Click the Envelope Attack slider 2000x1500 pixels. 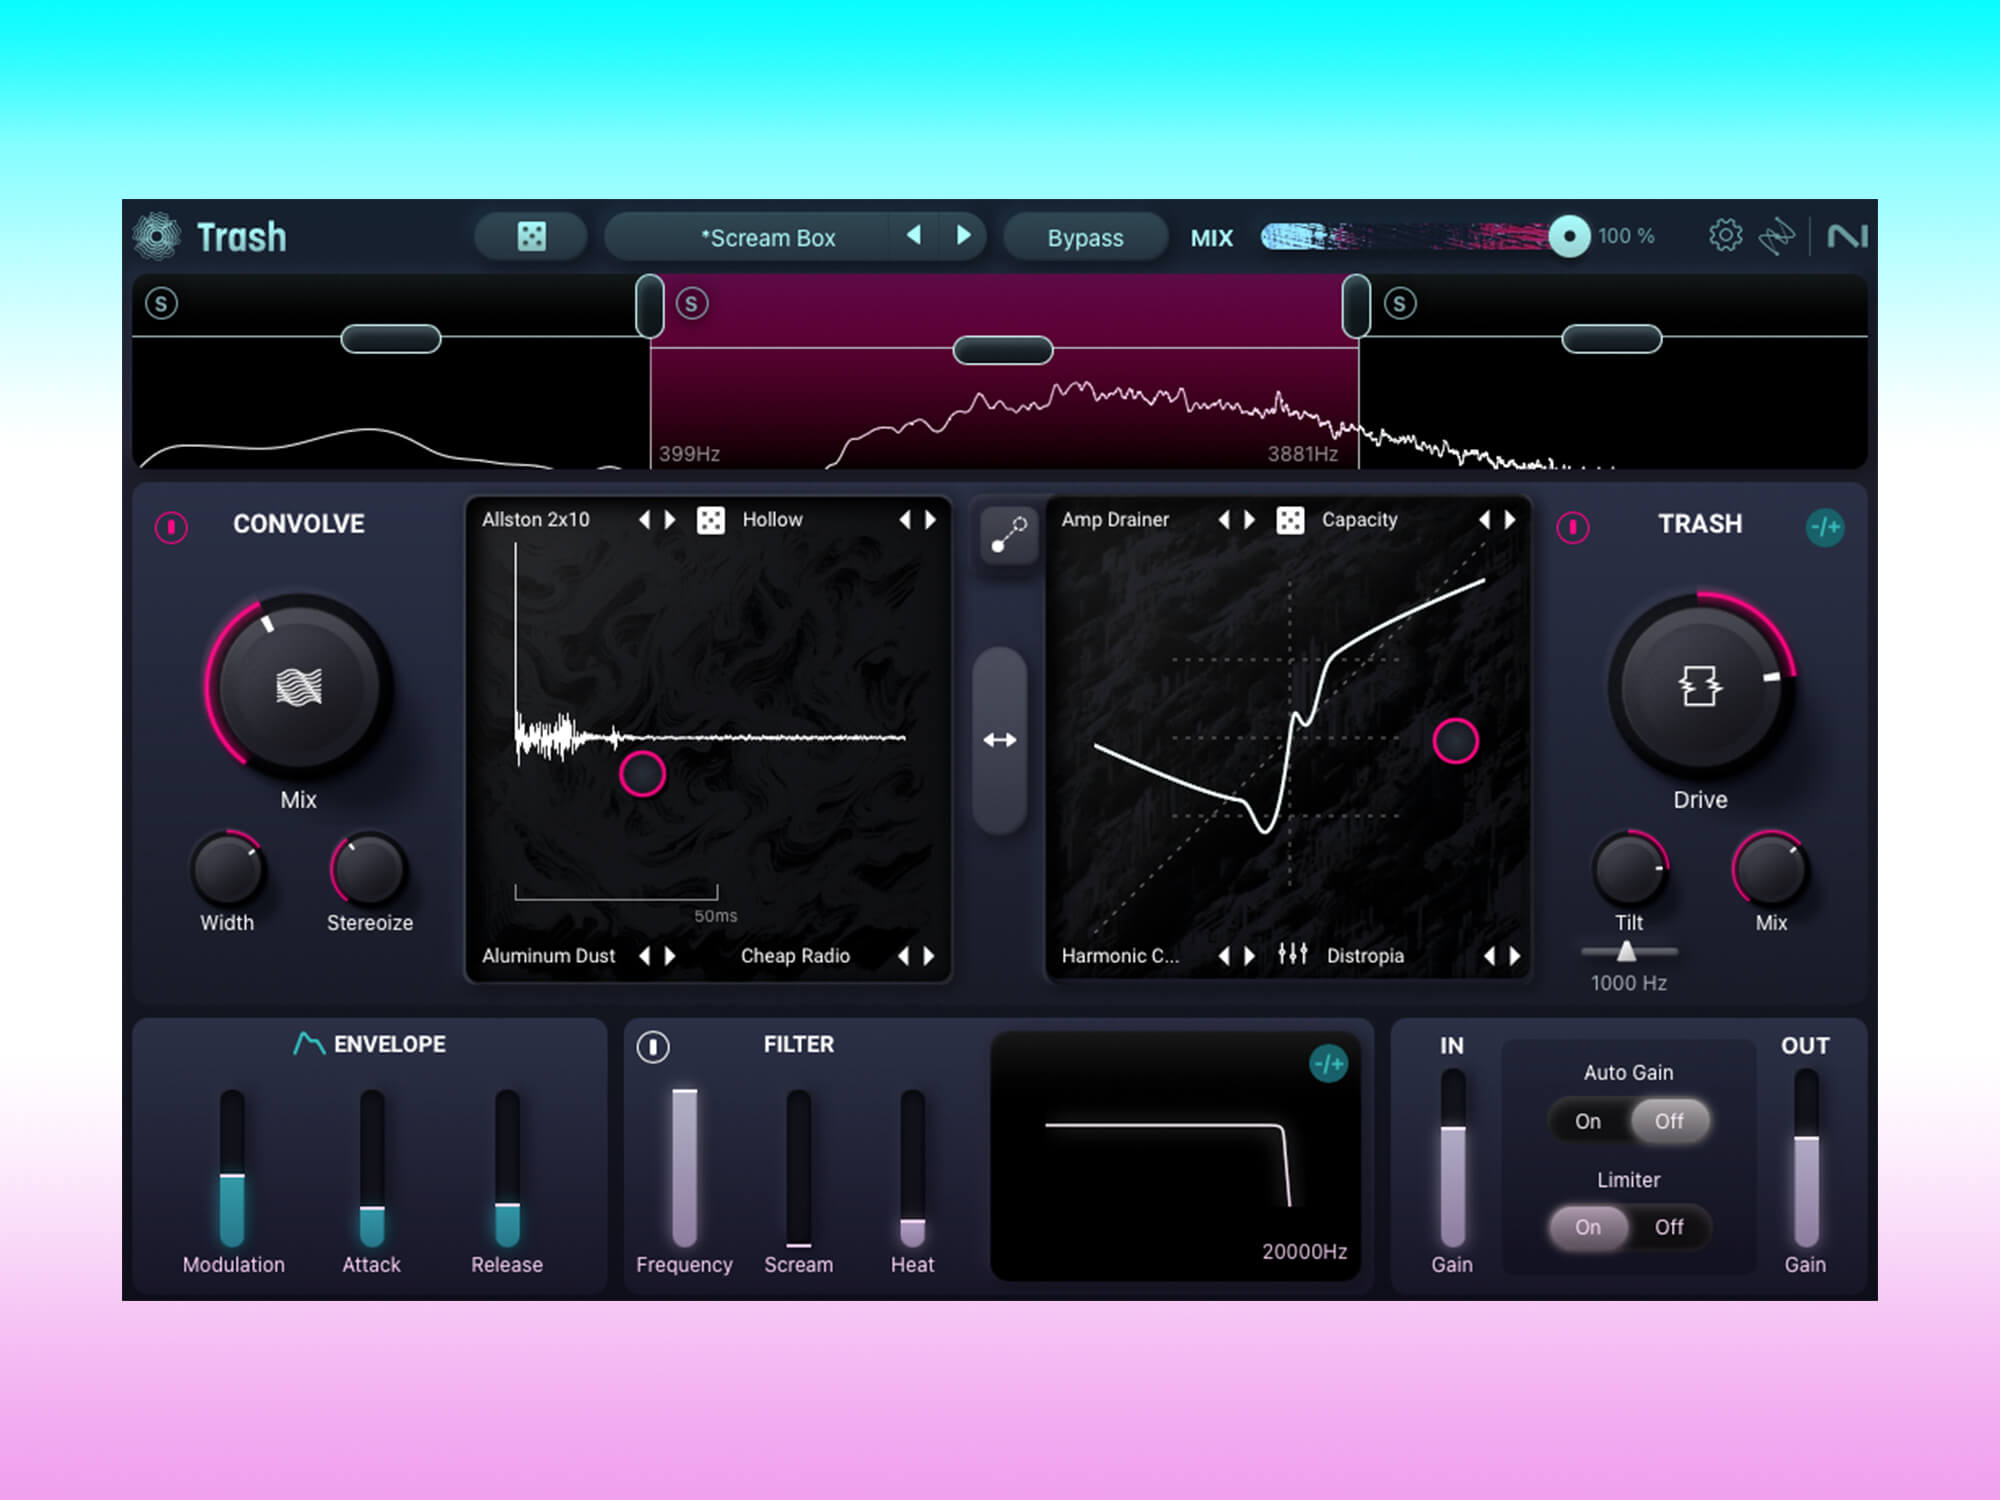pyautogui.click(x=372, y=1167)
